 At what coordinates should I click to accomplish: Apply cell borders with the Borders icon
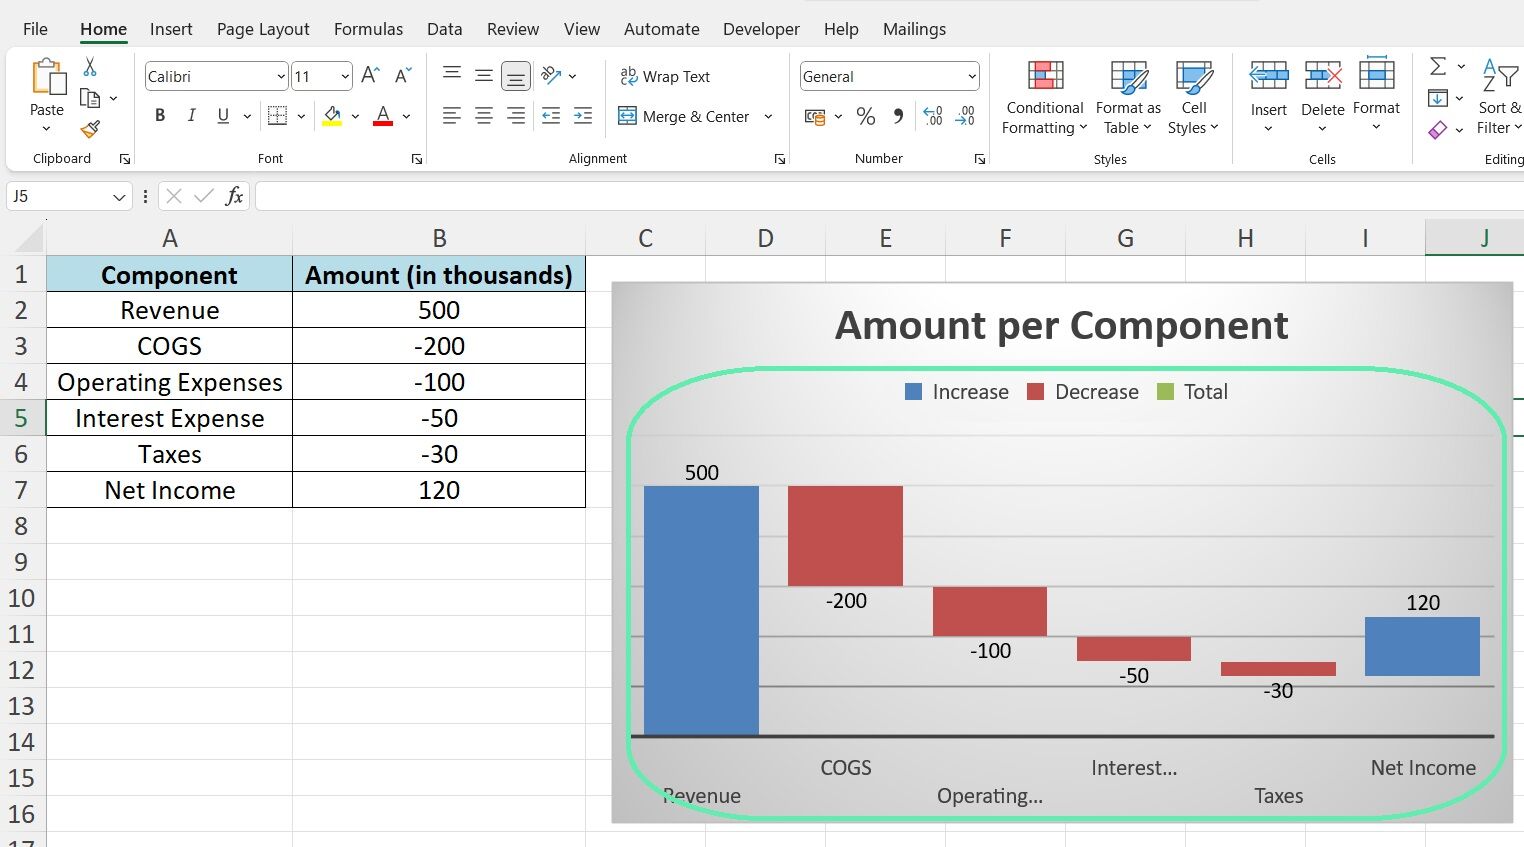click(277, 116)
